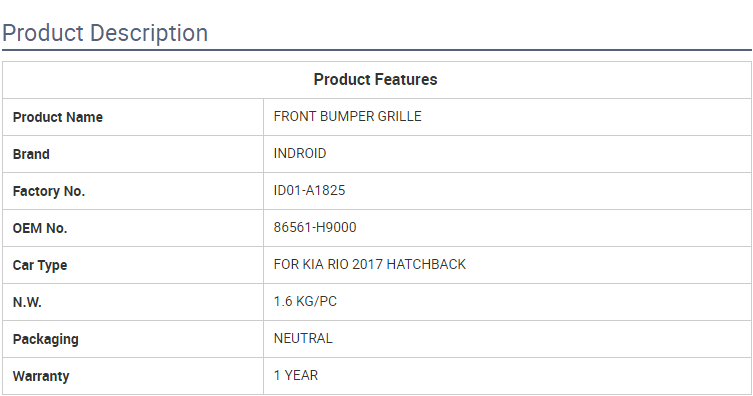Click the Brand label cell
Screen dimensions: 753x396
(x=133, y=154)
